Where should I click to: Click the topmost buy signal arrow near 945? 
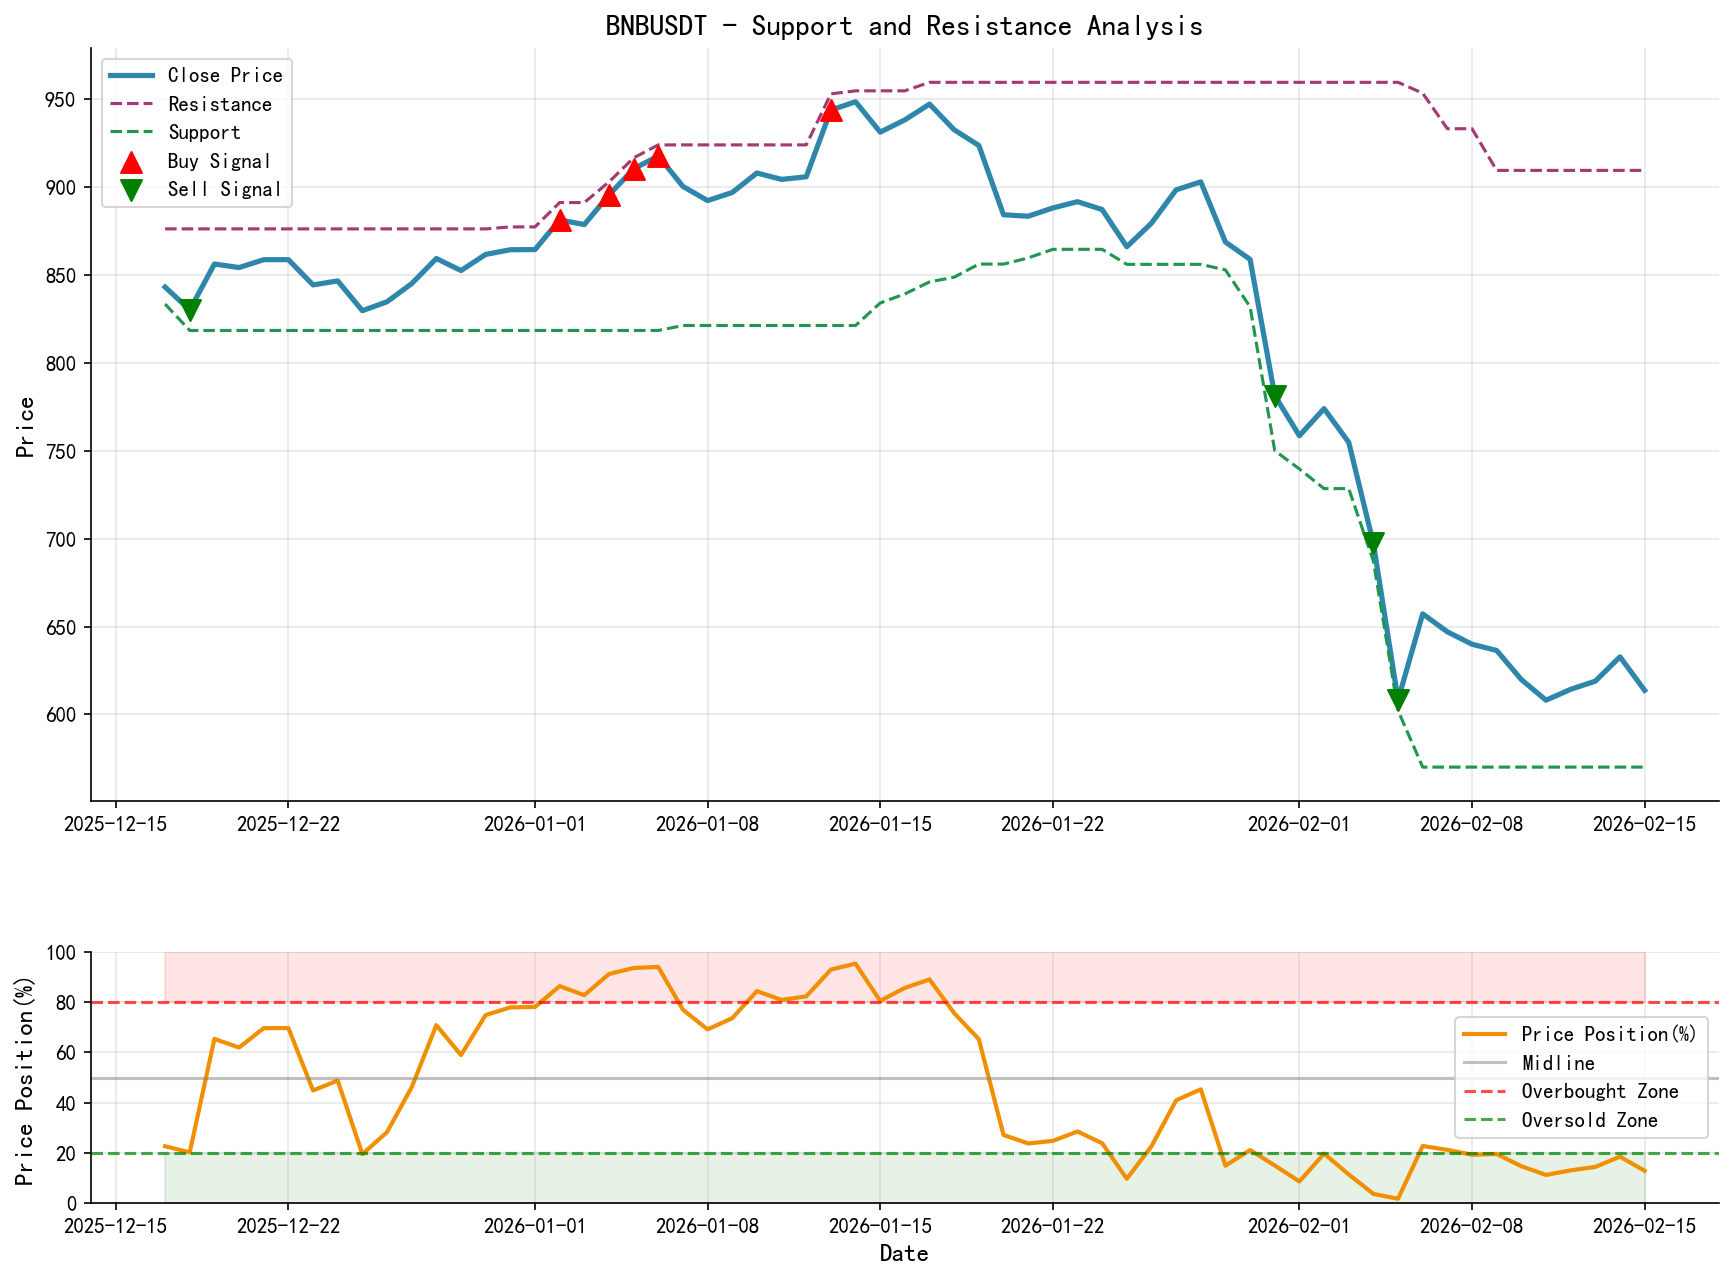(831, 110)
